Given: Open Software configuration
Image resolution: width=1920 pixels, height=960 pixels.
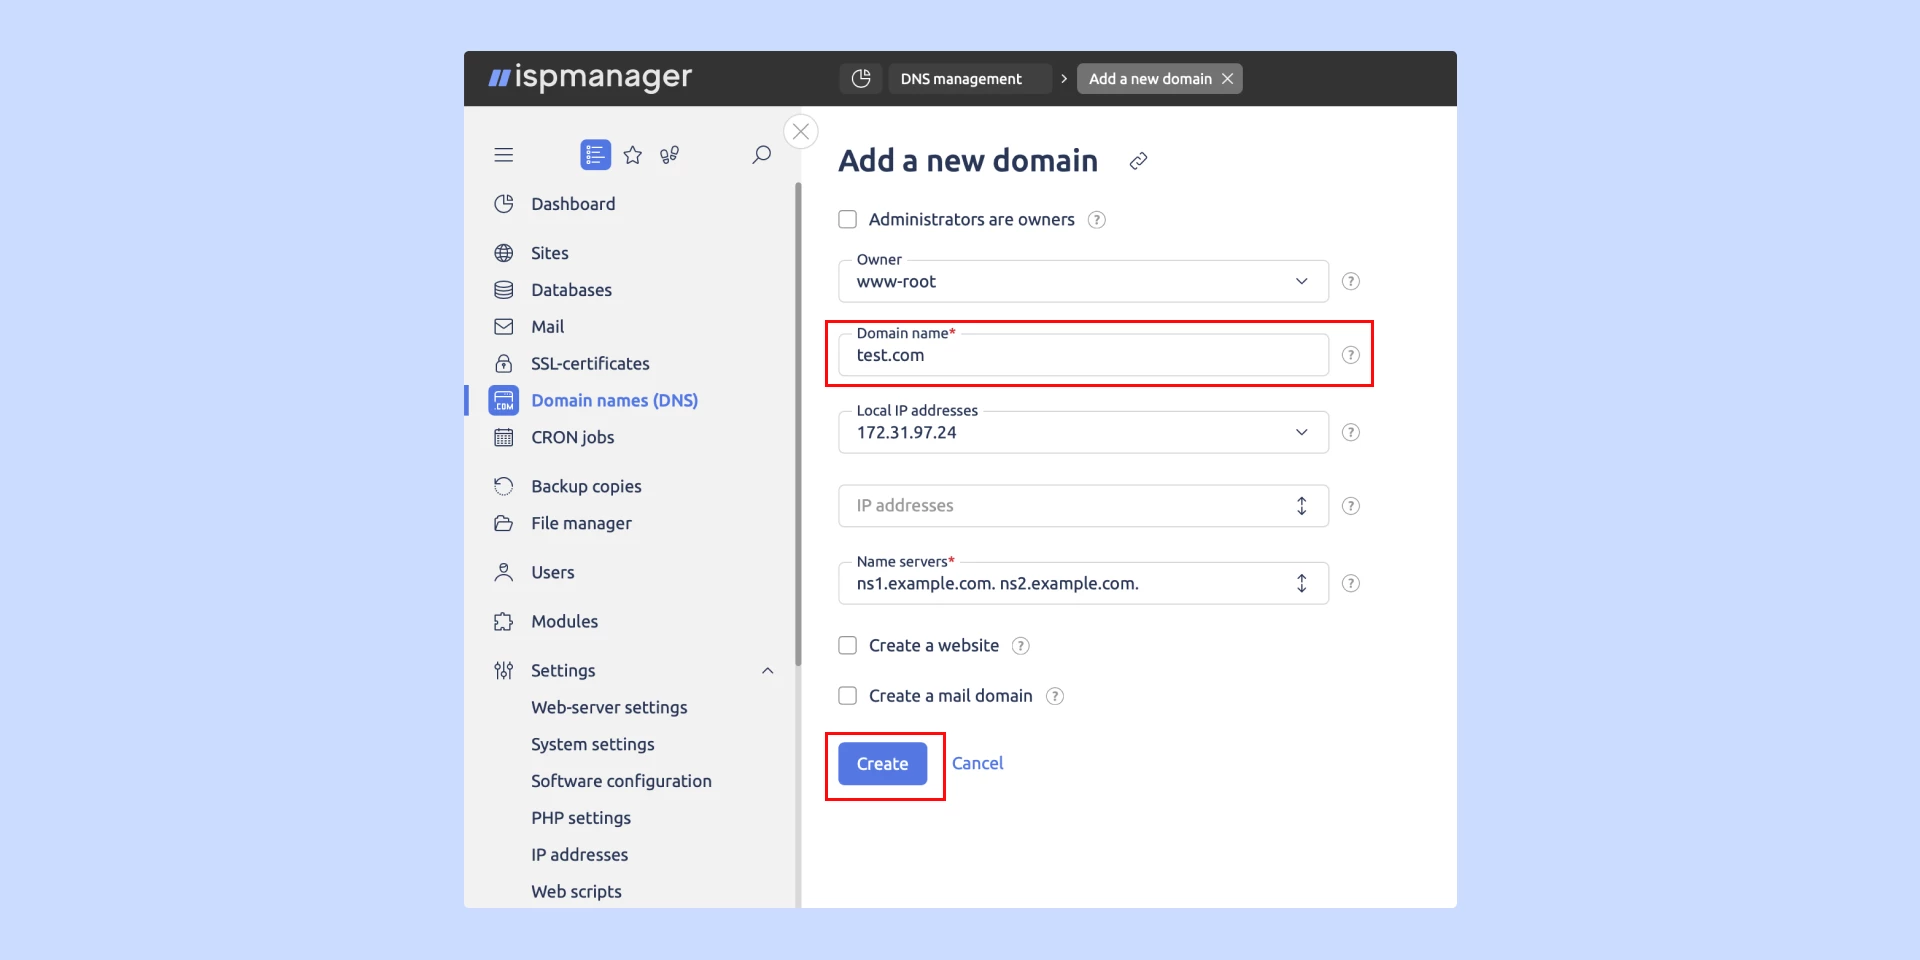Looking at the screenshot, I should pos(621,781).
